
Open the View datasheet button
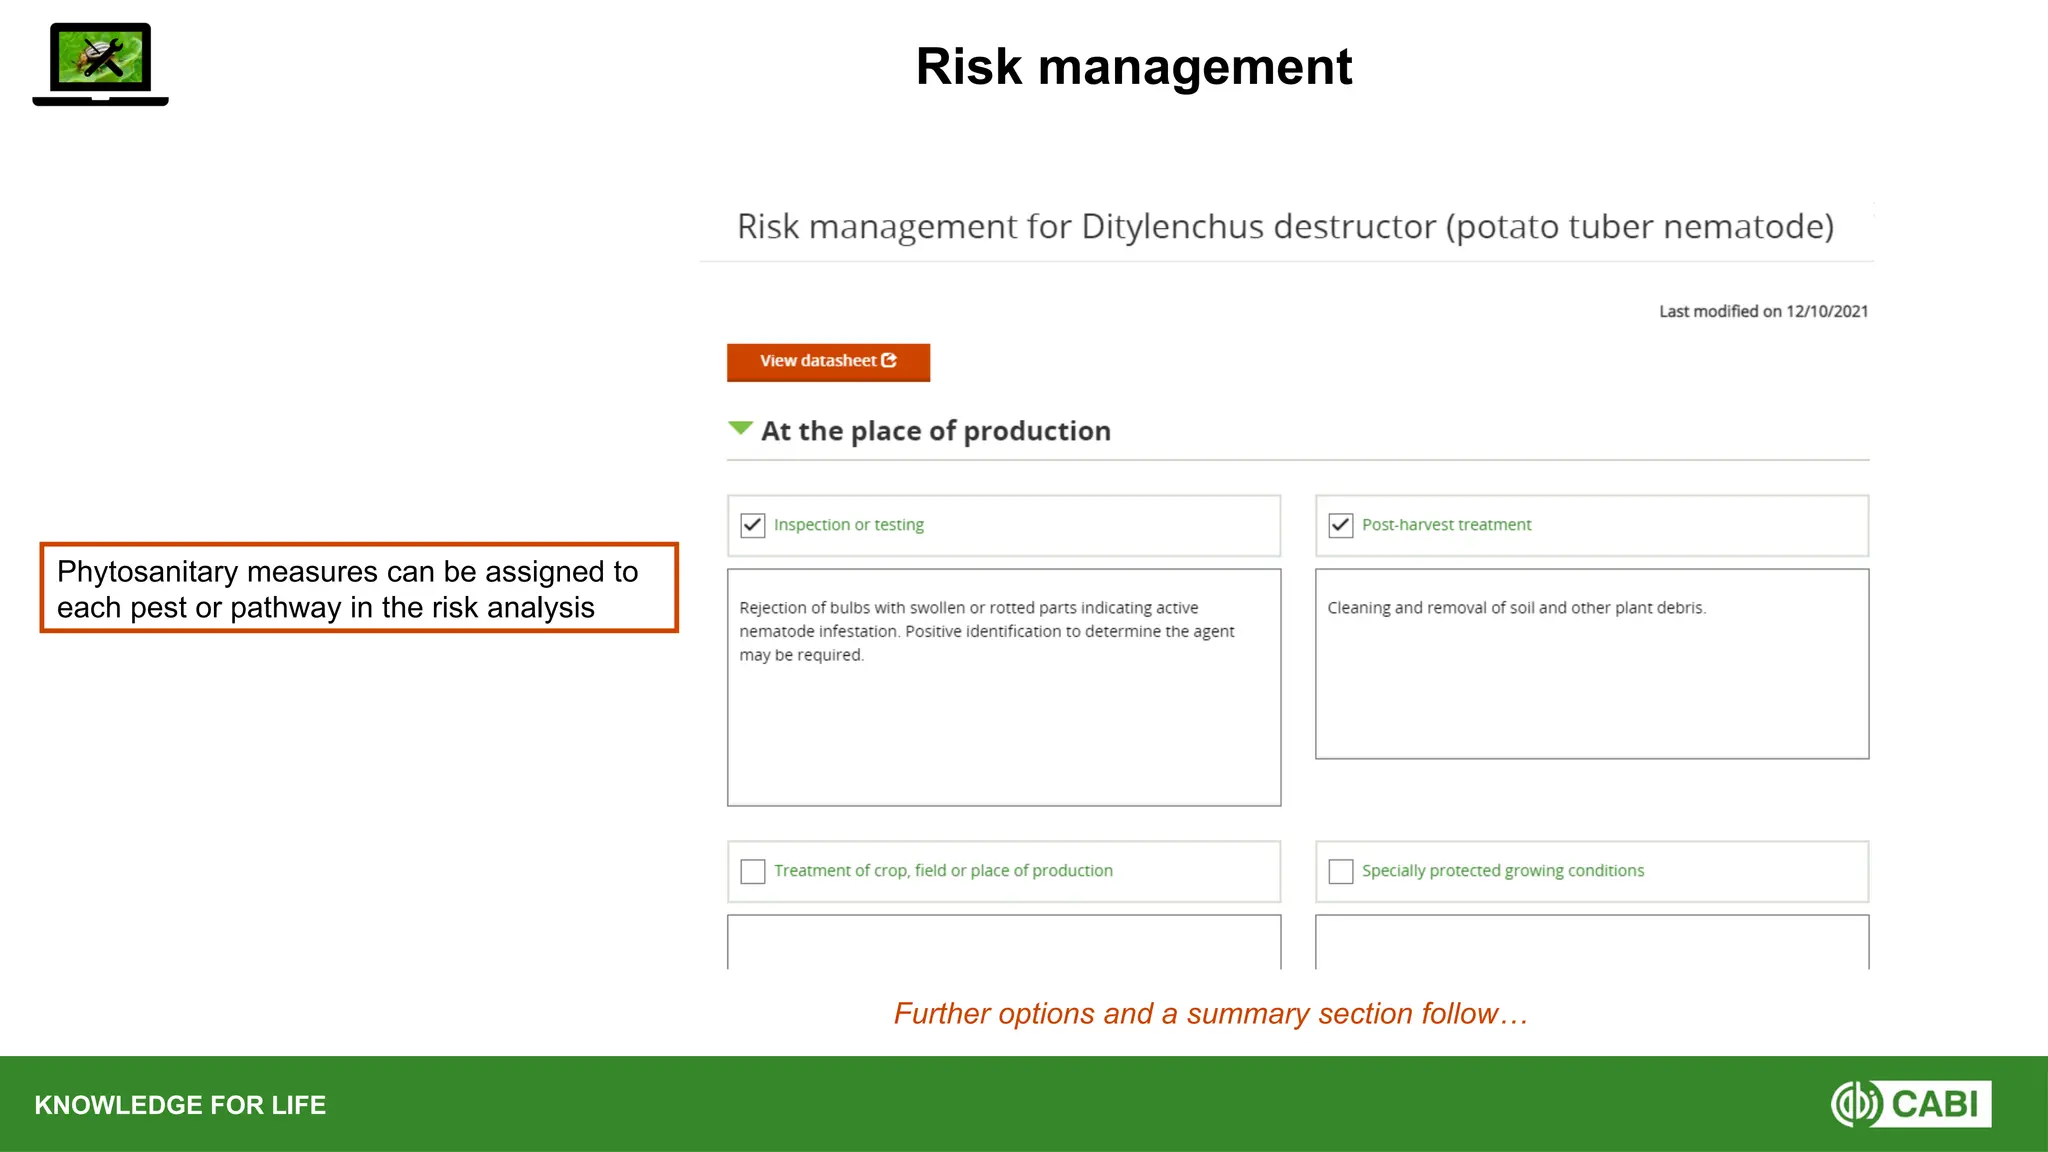818,362
